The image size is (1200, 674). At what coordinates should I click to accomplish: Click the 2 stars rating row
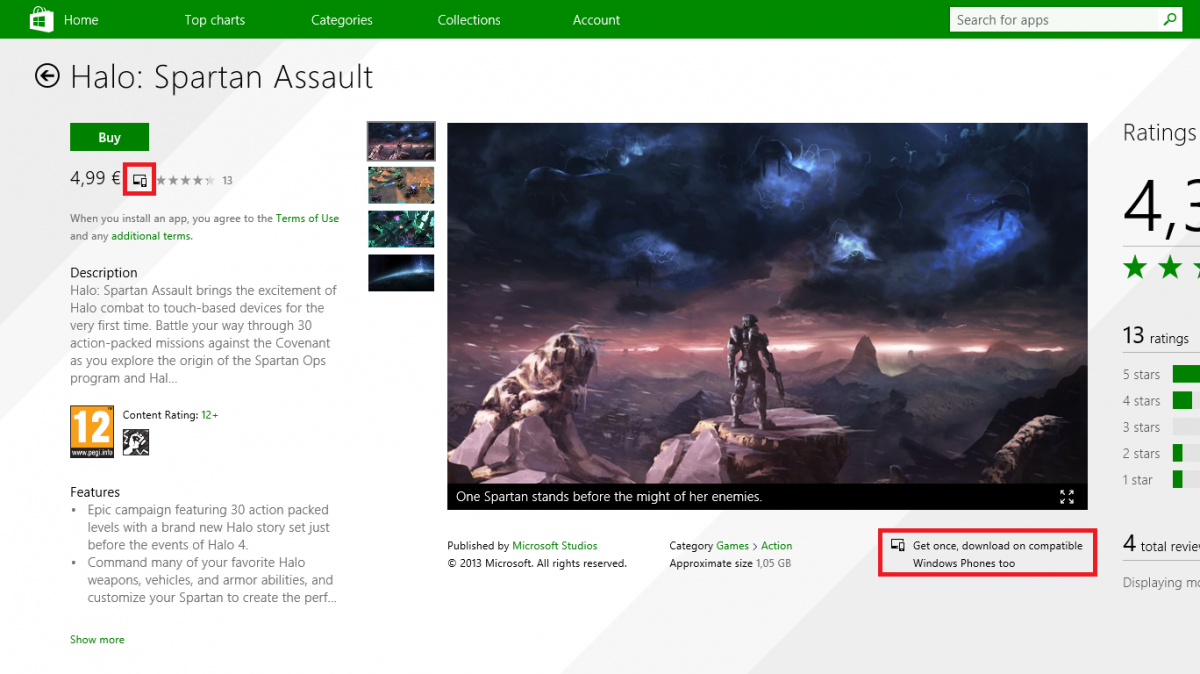tap(1160, 453)
